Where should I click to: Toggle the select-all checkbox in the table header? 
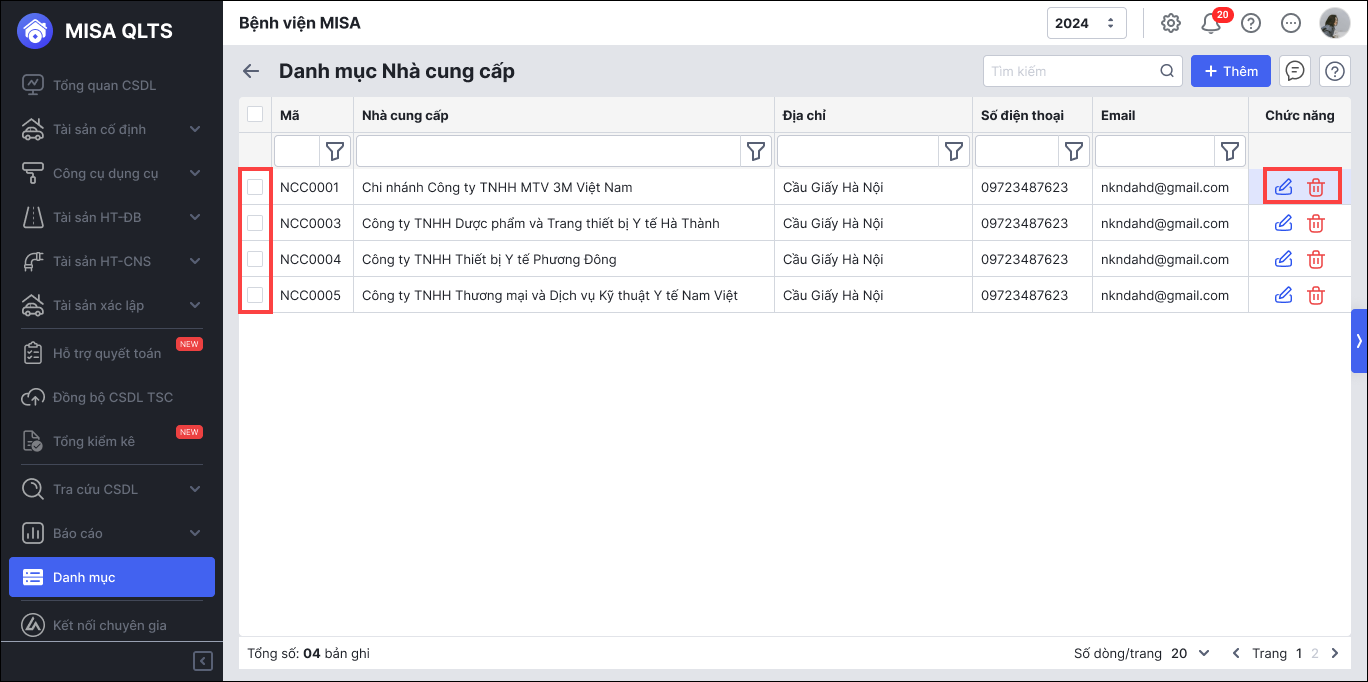(255, 115)
